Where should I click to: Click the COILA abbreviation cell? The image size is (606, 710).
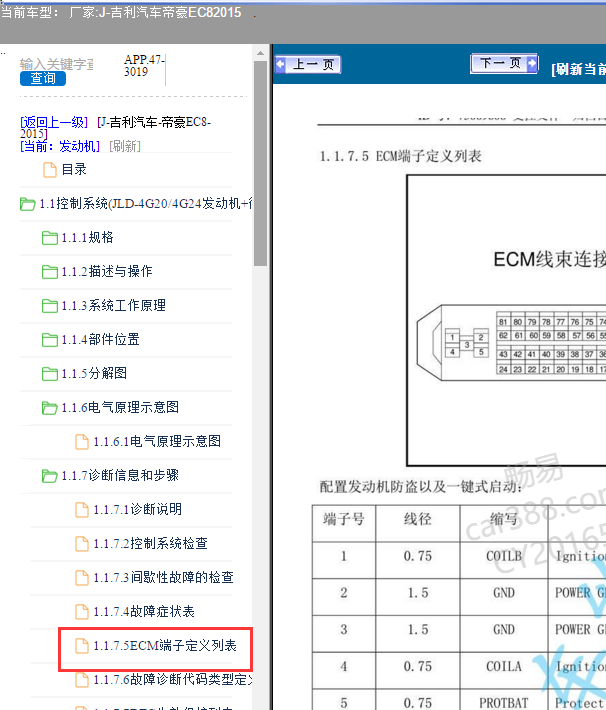pos(504,666)
